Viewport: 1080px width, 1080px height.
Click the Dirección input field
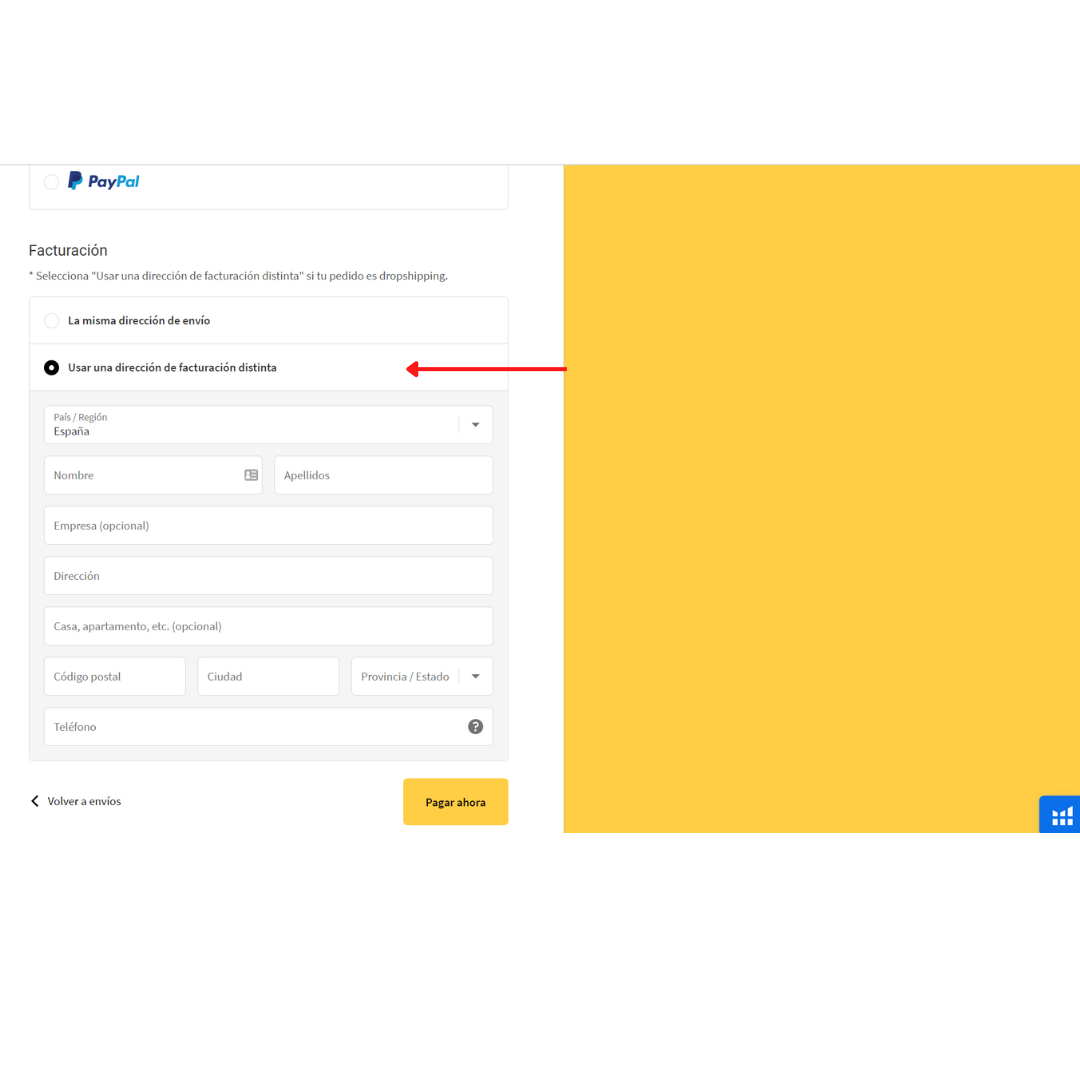point(268,576)
